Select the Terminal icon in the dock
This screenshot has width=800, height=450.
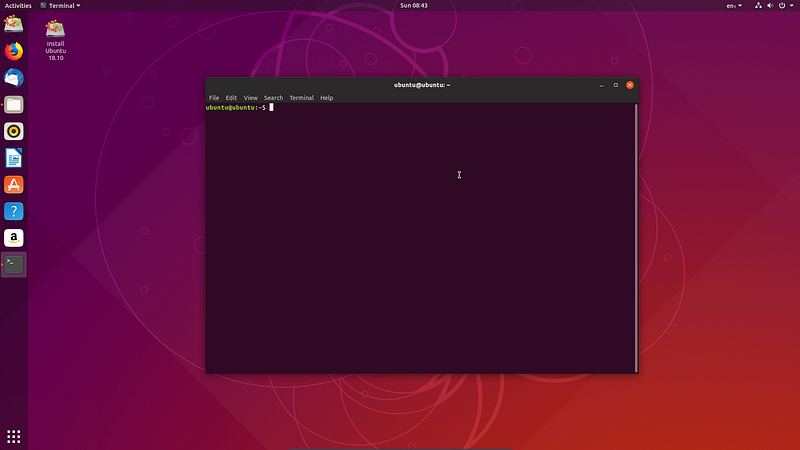(x=14, y=264)
